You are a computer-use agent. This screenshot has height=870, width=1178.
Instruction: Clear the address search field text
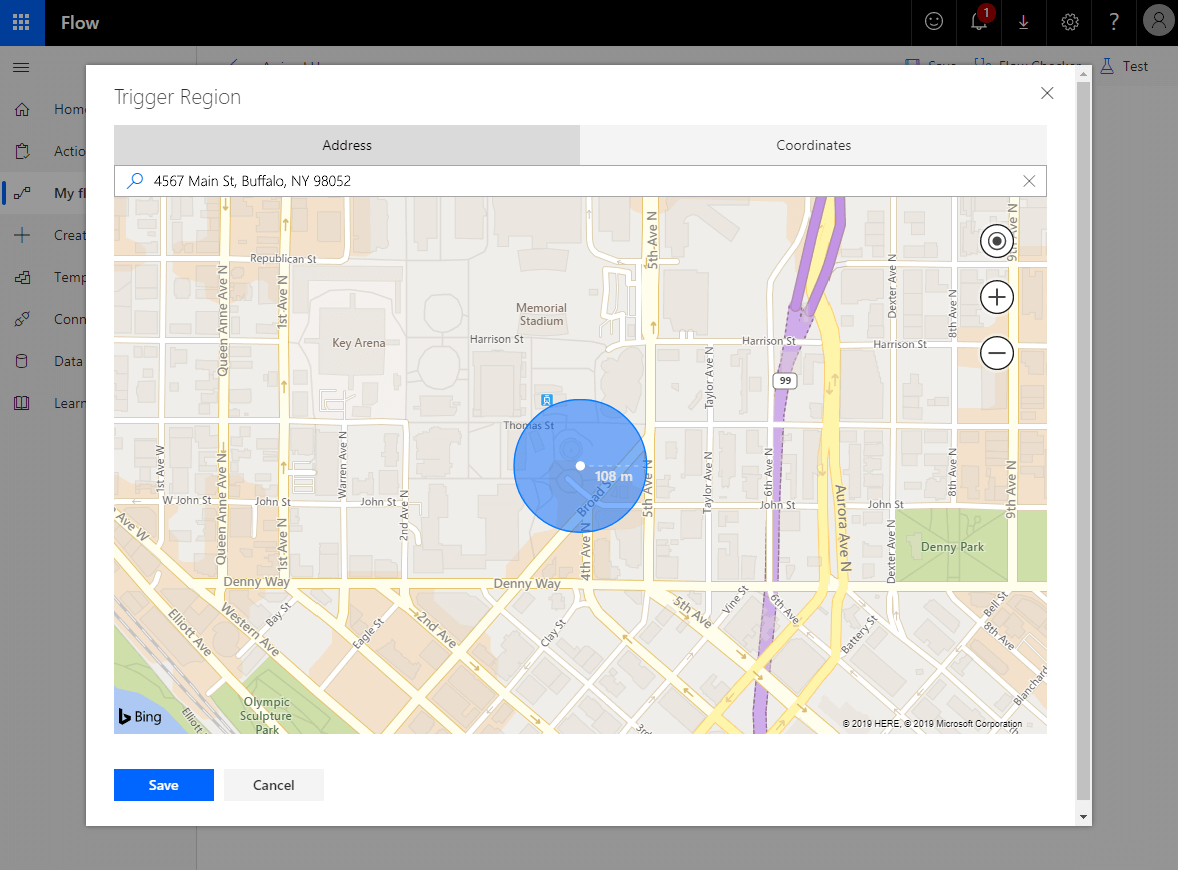coord(1029,181)
